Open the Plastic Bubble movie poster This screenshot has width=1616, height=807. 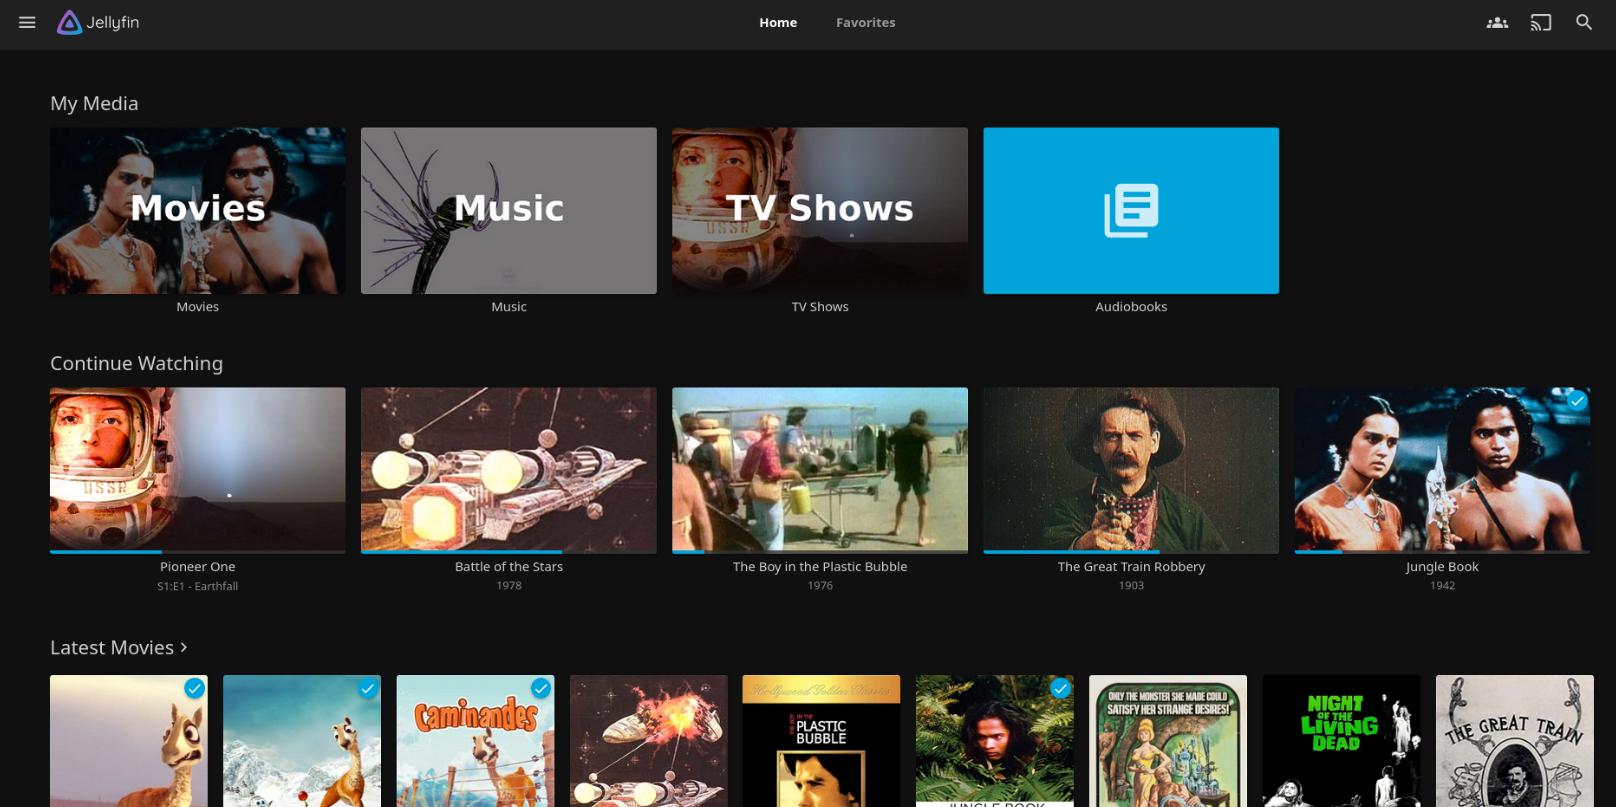[x=821, y=741]
